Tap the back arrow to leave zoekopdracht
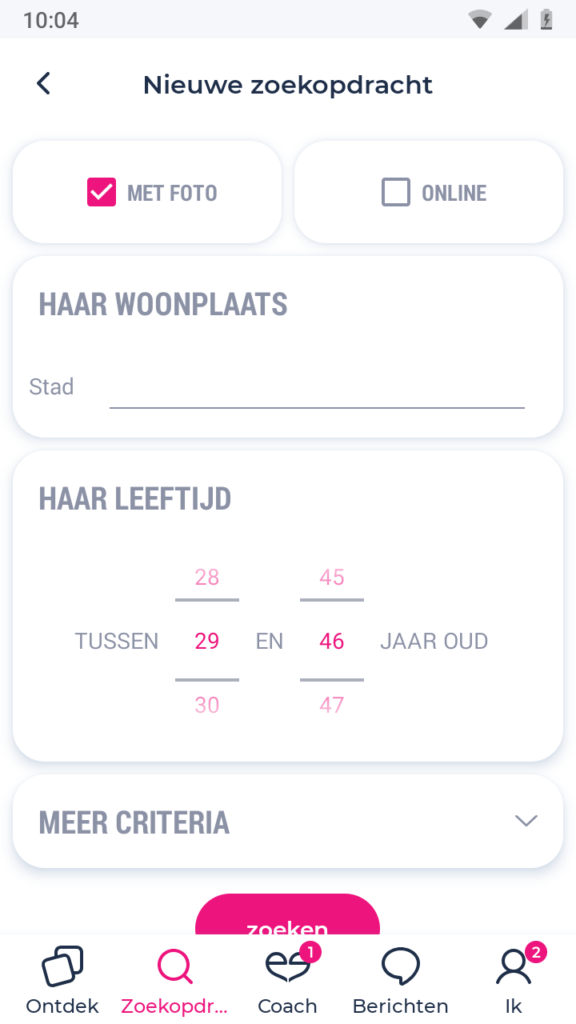Viewport: 576px width, 1024px height. tap(42, 84)
